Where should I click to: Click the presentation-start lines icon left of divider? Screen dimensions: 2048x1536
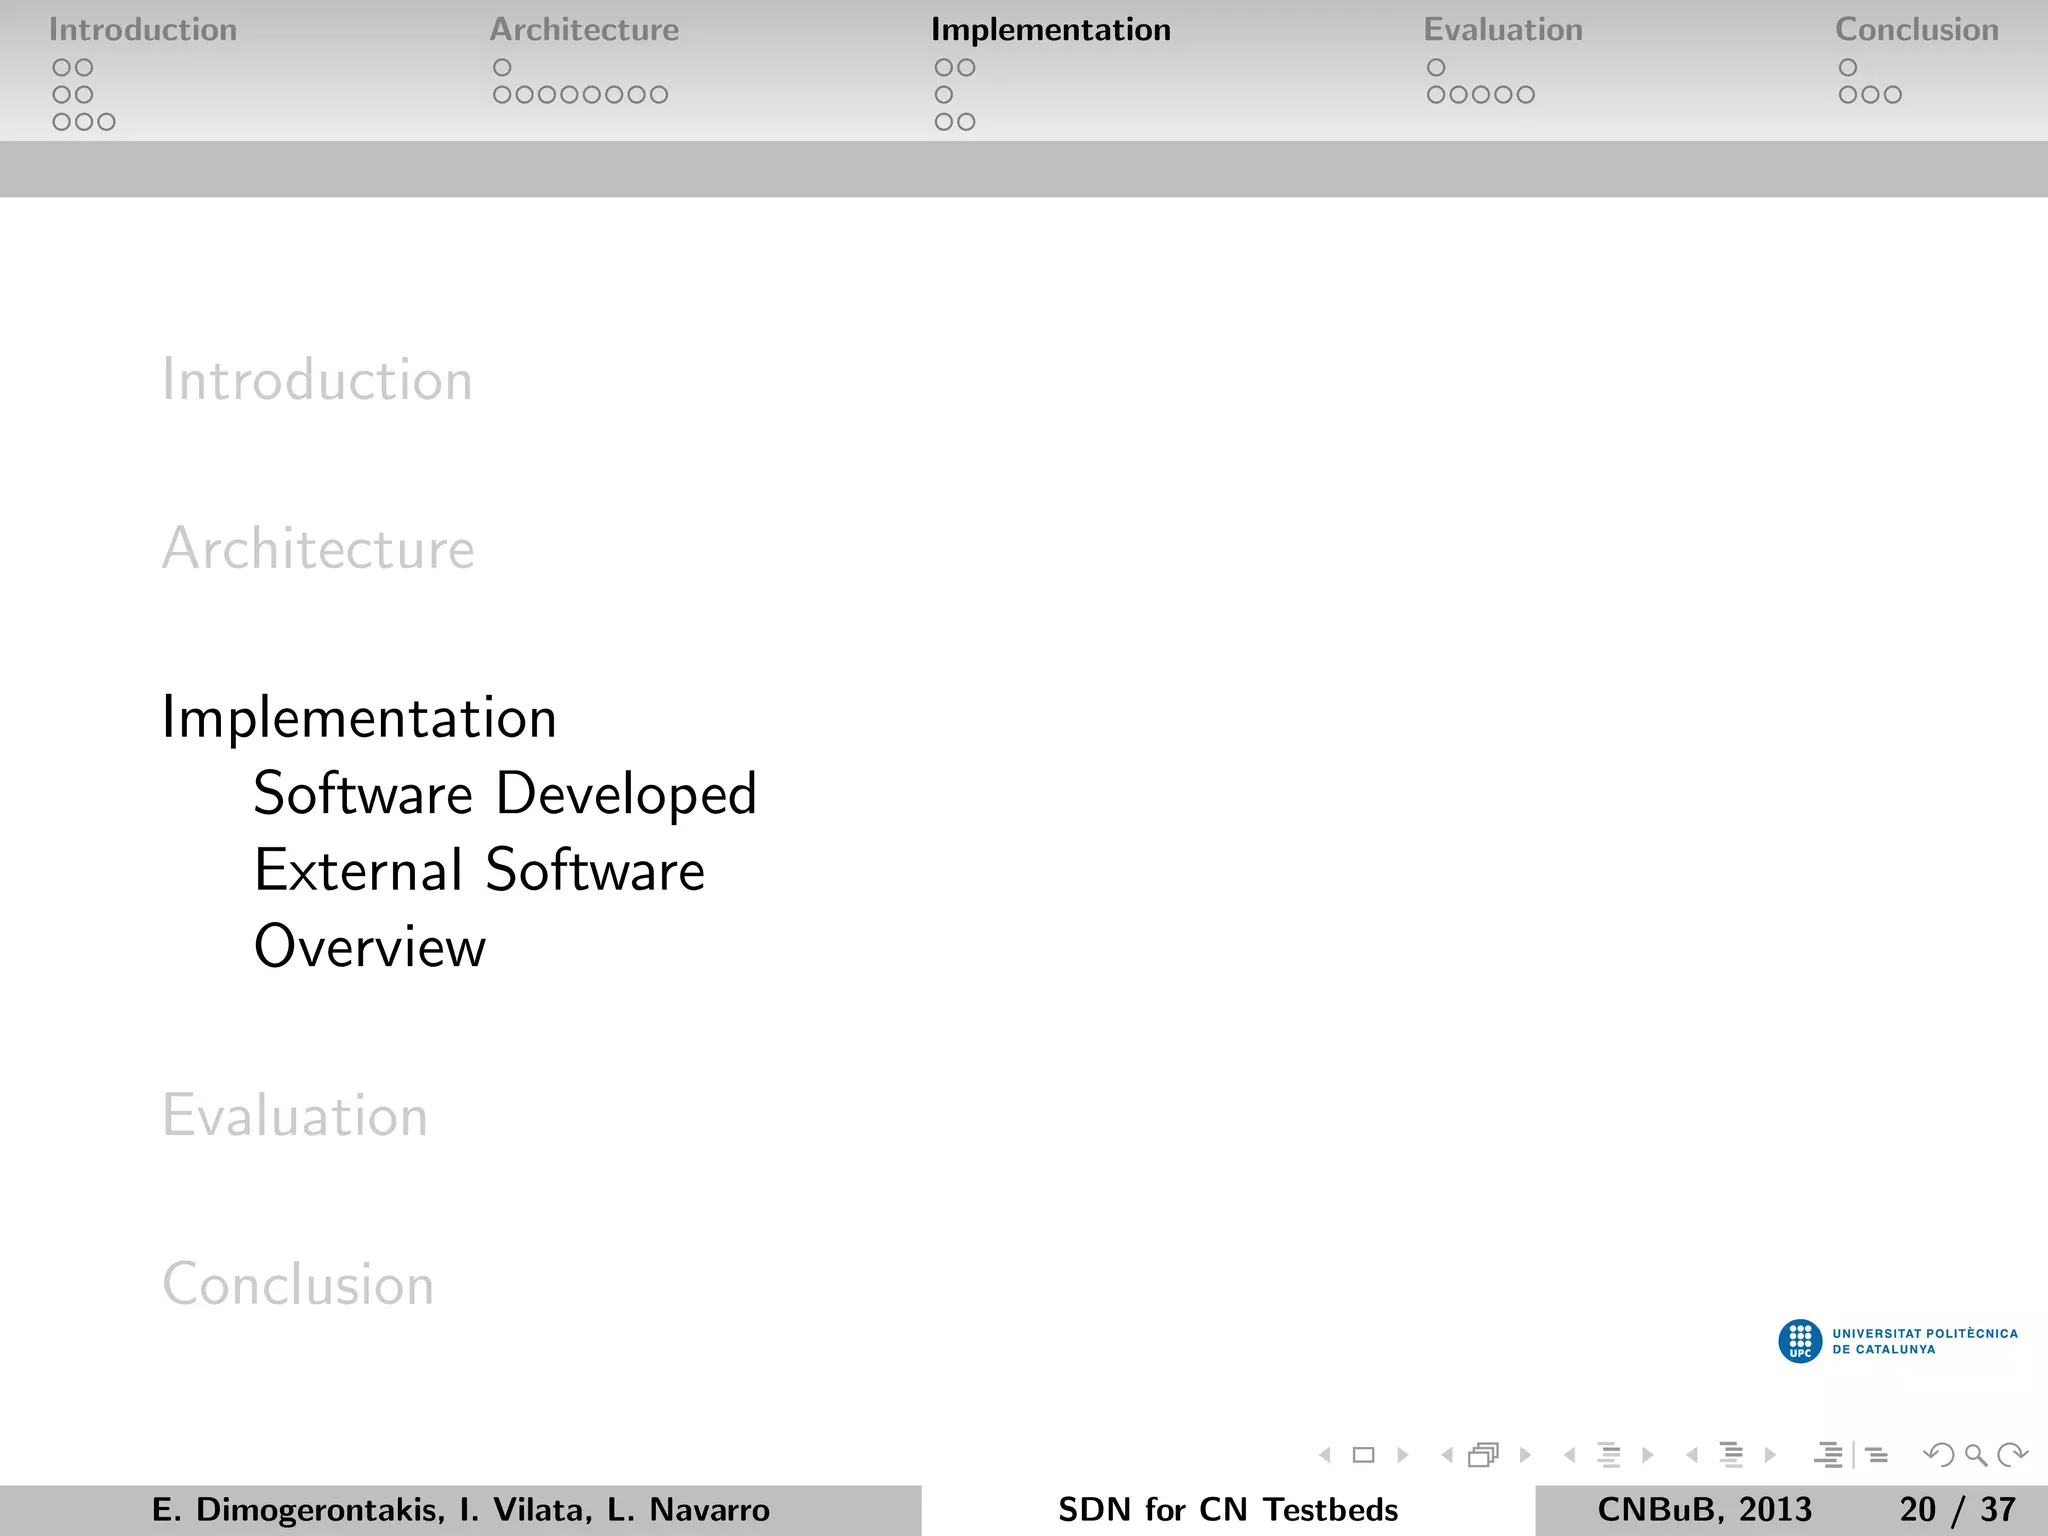click(1828, 1455)
